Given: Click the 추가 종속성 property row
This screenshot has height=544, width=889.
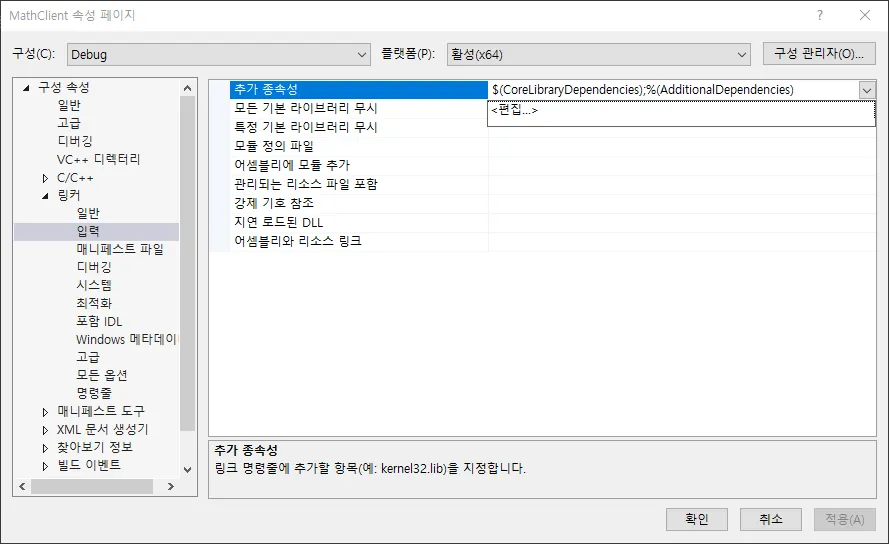Looking at the screenshot, I should (358, 90).
